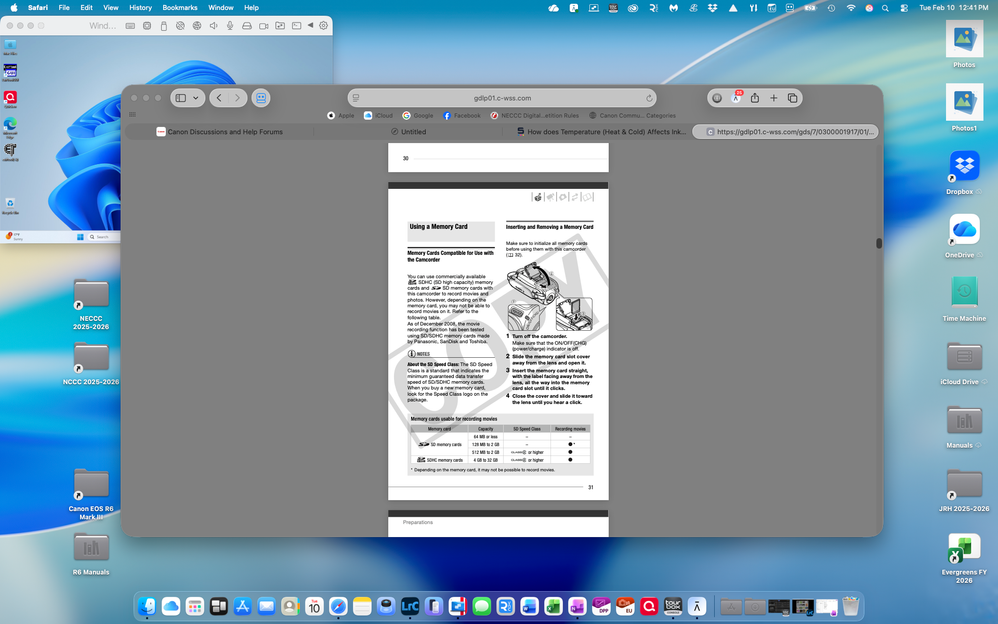
Task: Launch Lightroom Classic from the Dock
Action: point(410,606)
